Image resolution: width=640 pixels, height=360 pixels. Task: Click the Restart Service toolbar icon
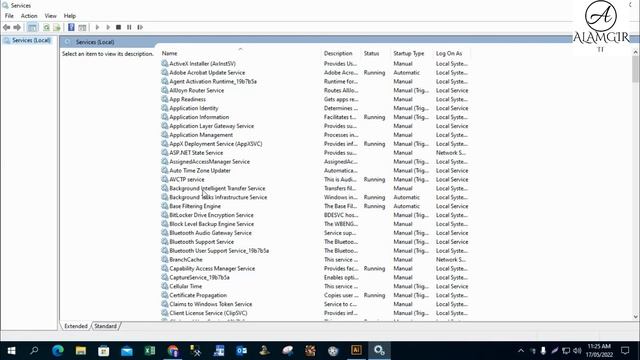coord(140,27)
